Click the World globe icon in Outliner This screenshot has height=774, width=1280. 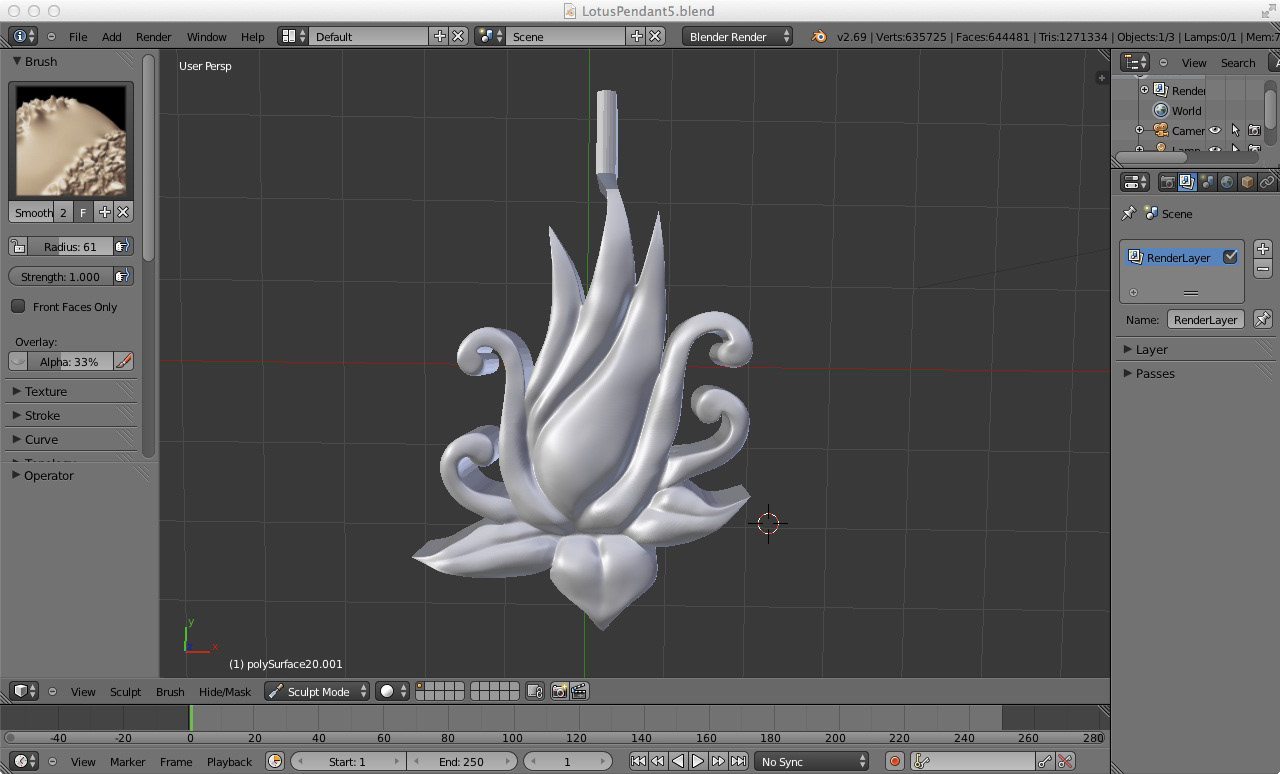(x=1161, y=110)
